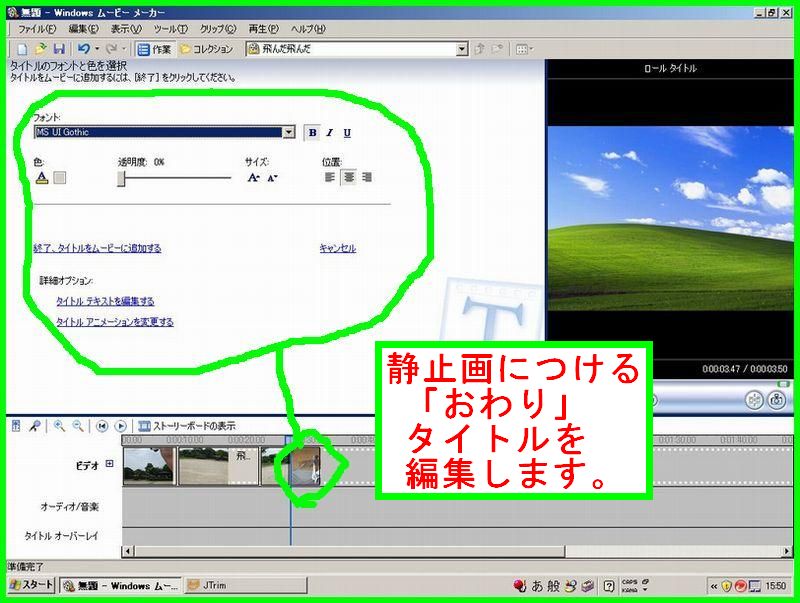
Task: Zoom out on the timeline
Action: [x=78, y=425]
